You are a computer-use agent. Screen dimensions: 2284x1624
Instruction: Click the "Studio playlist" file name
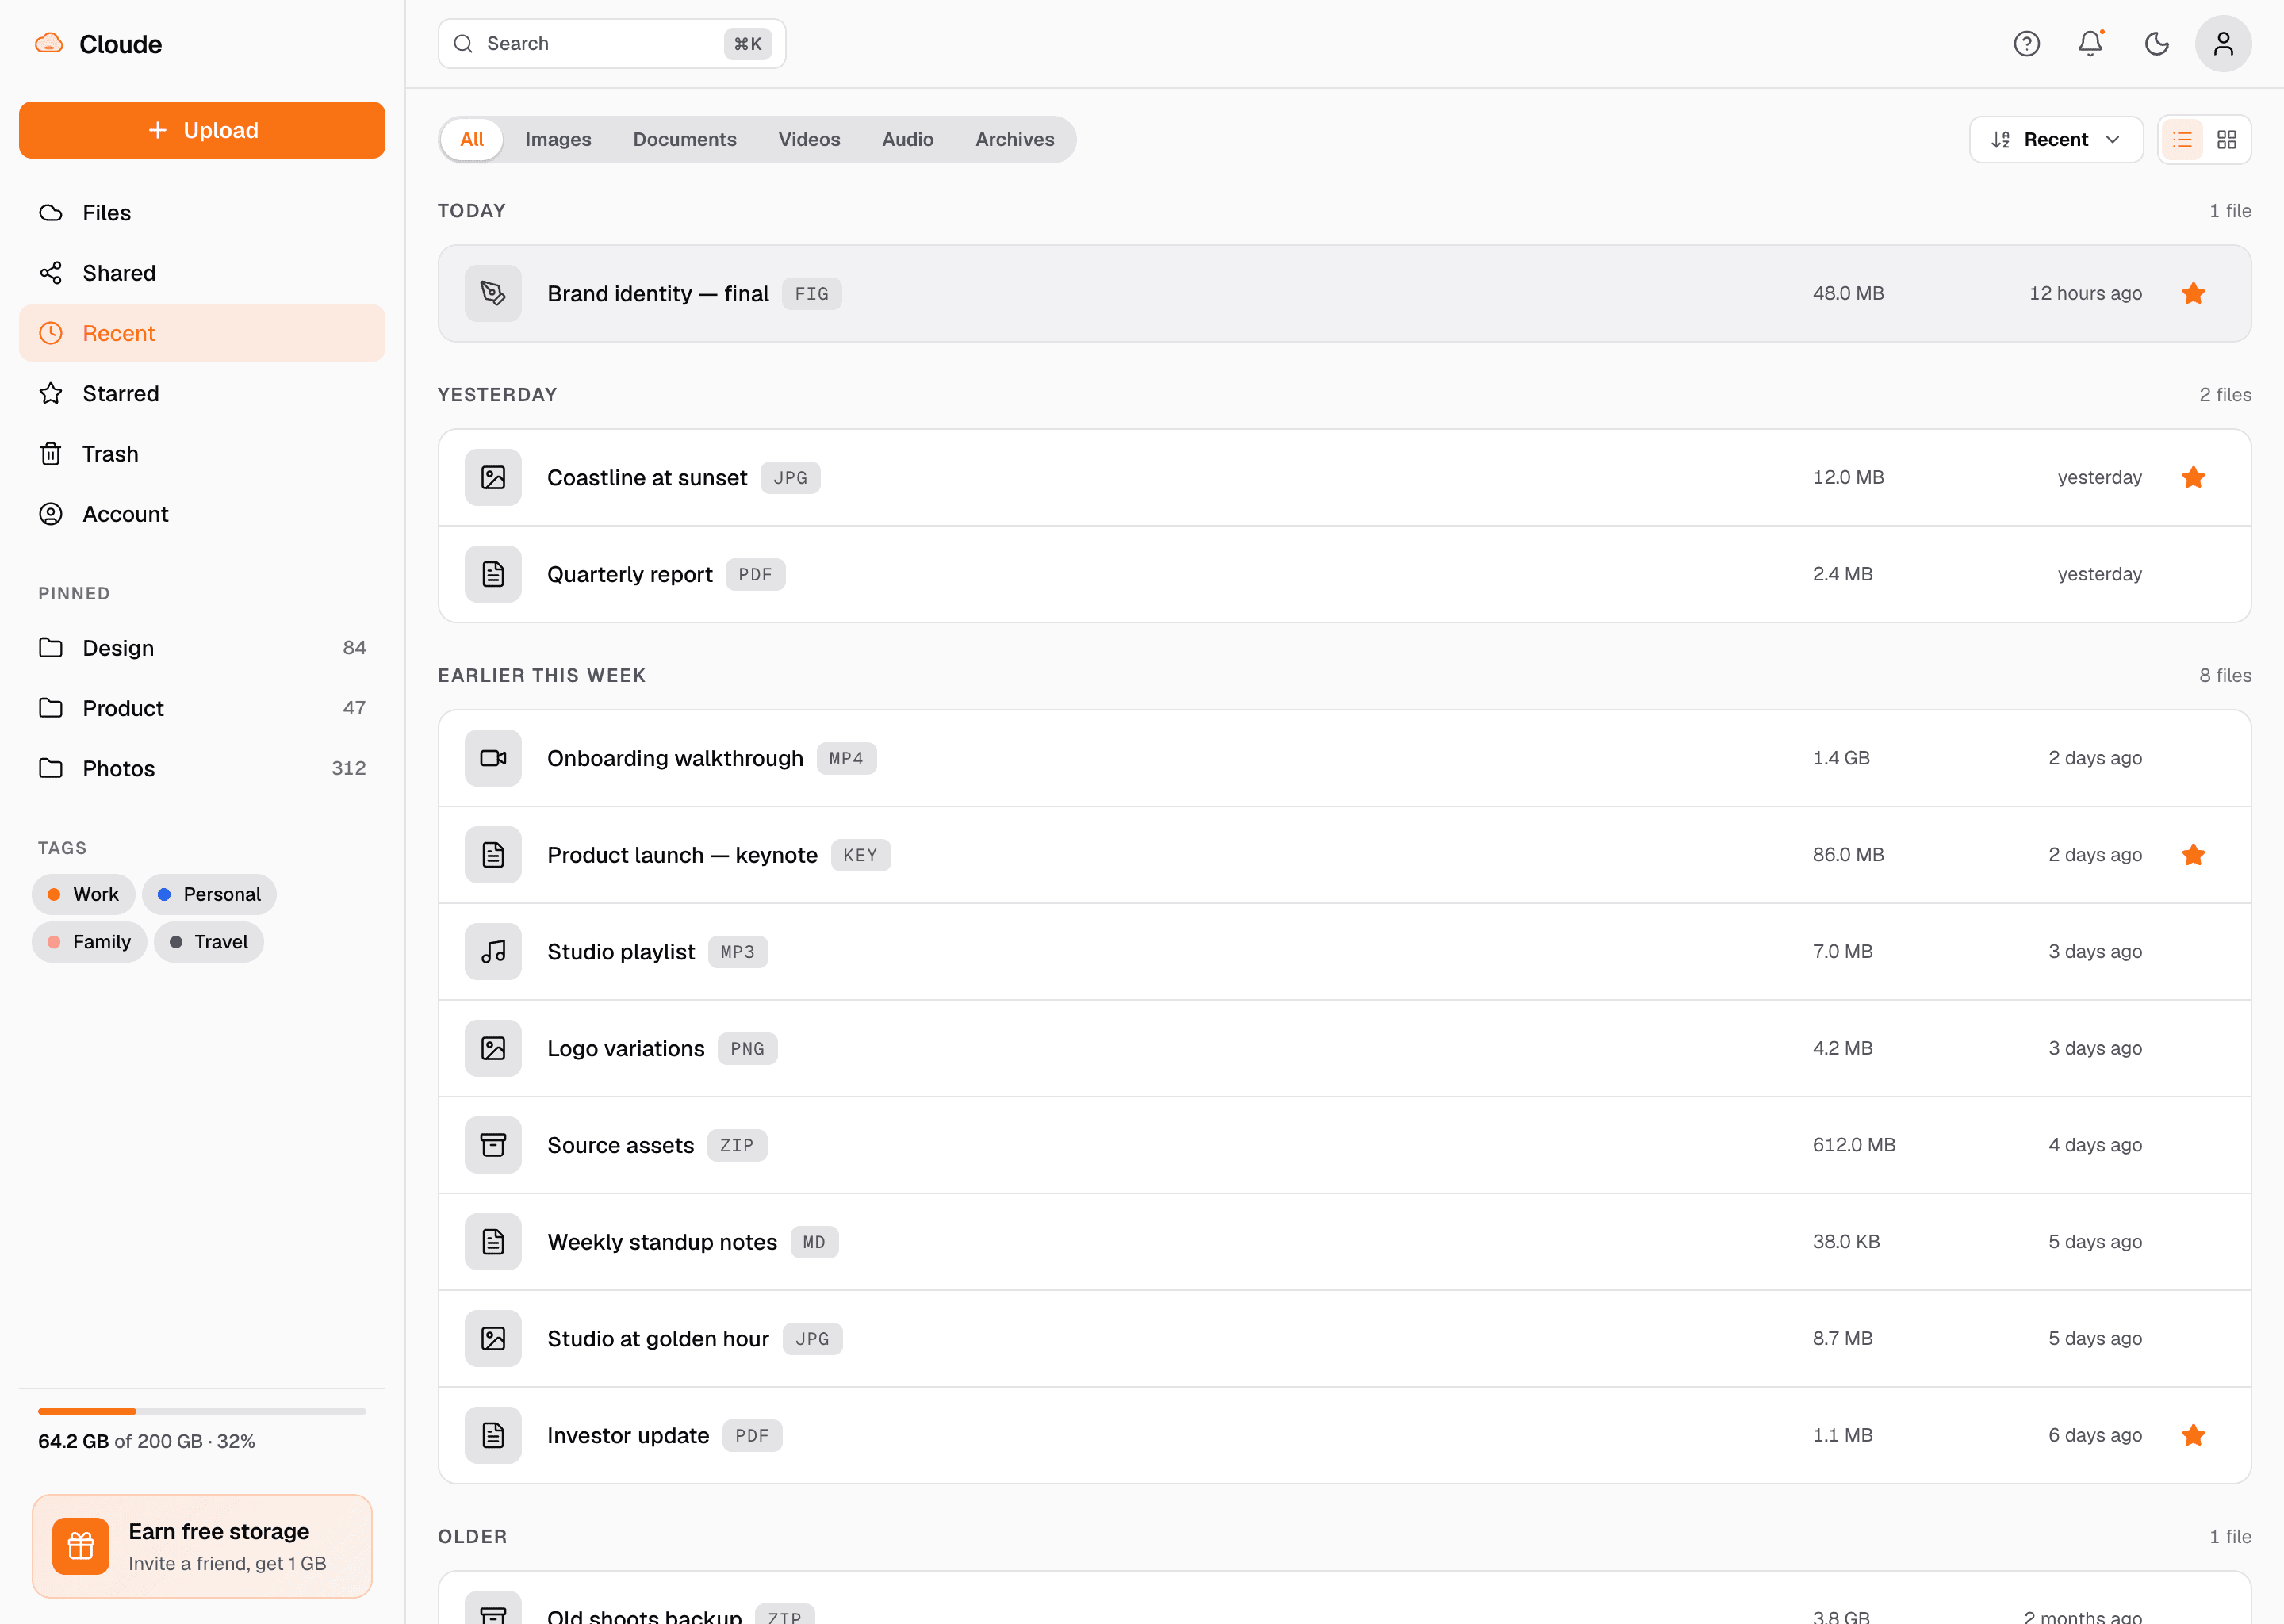[621, 951]
